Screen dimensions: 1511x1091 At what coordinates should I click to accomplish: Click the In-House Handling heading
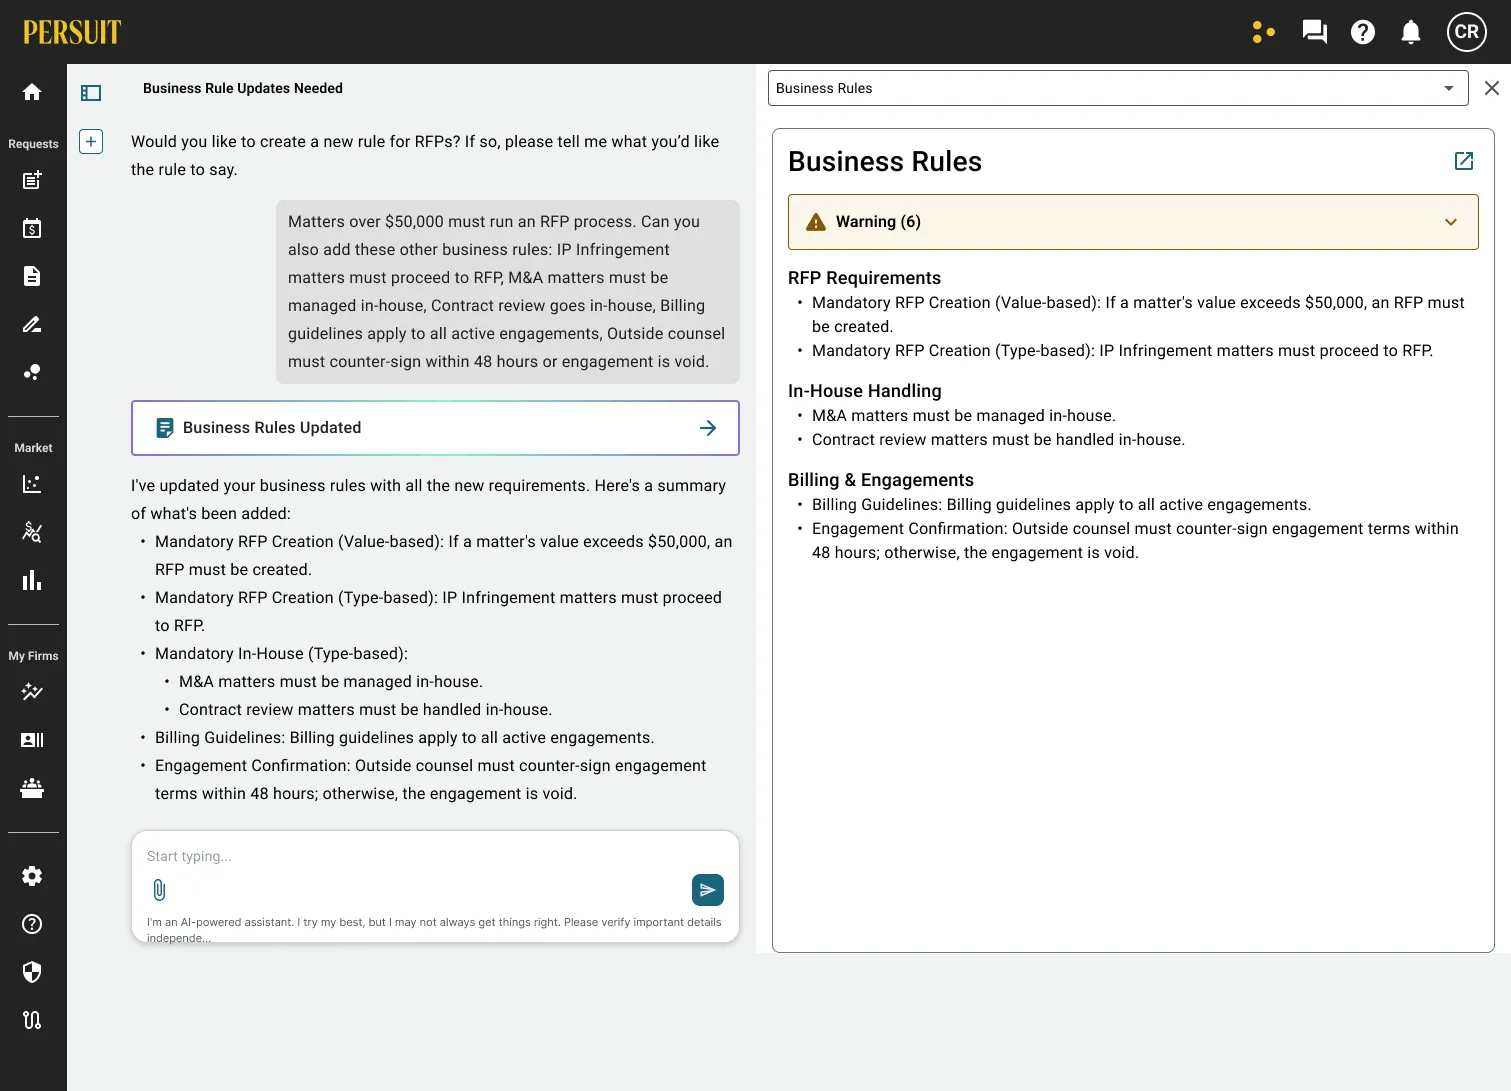click(x=864, y=391)
